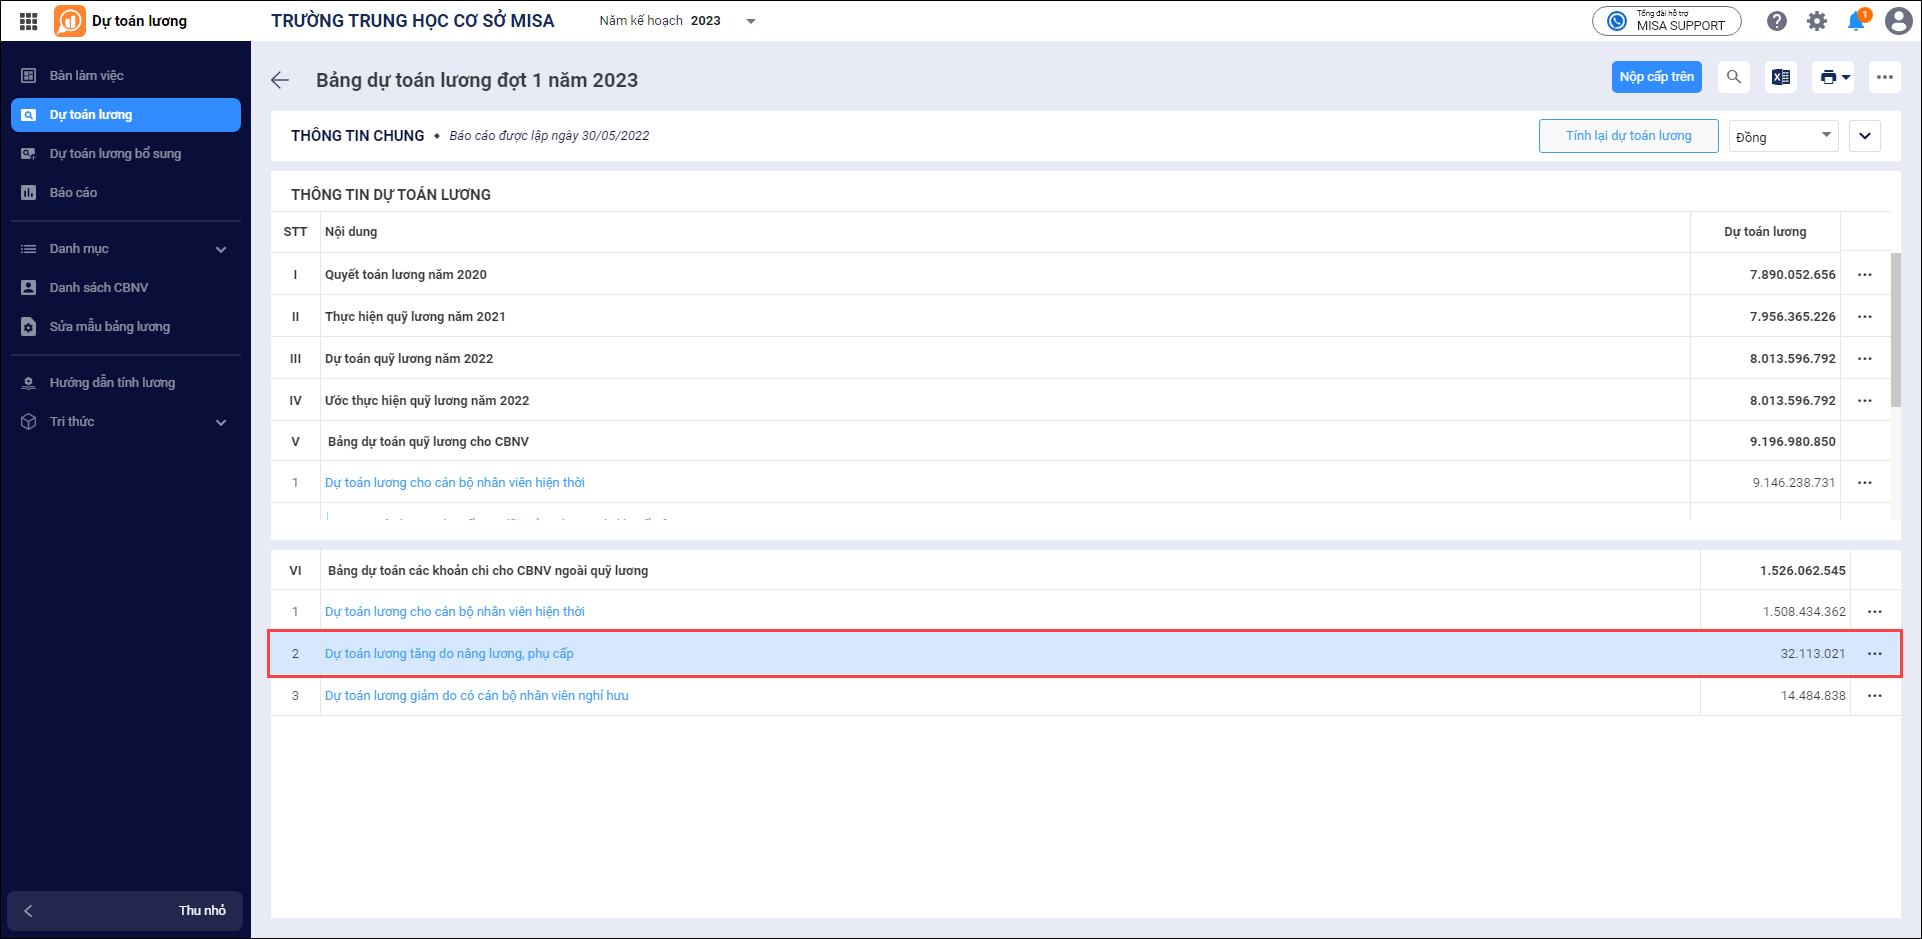Expand the Năm kế hoạch 2023 dropdown

pos(751,21)
